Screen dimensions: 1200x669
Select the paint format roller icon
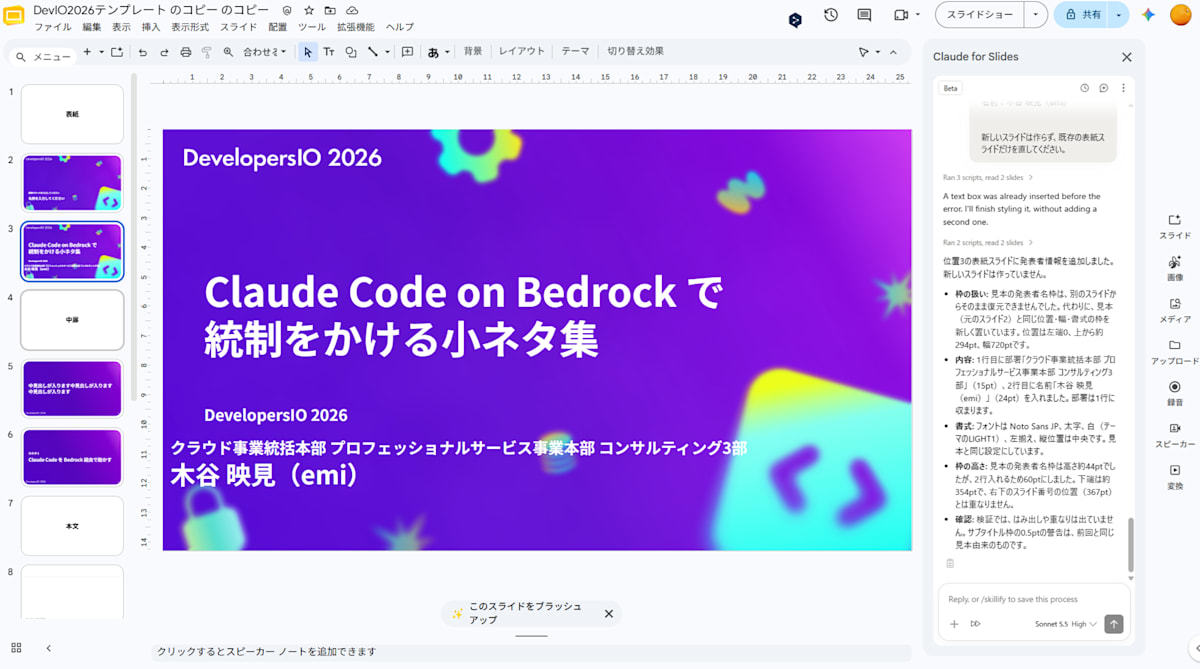click(x=207, y=52)
